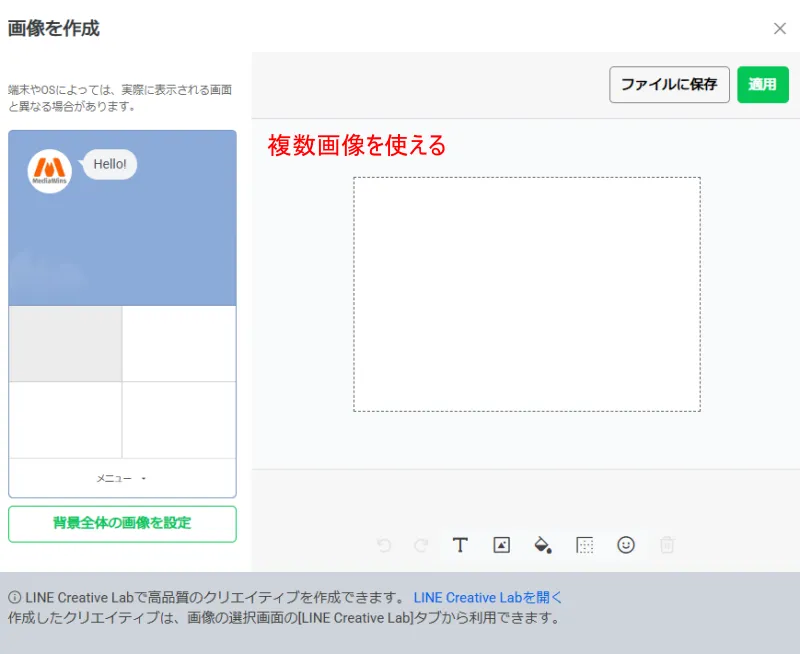Close the image creation dialog

click(x=780, y=29)
